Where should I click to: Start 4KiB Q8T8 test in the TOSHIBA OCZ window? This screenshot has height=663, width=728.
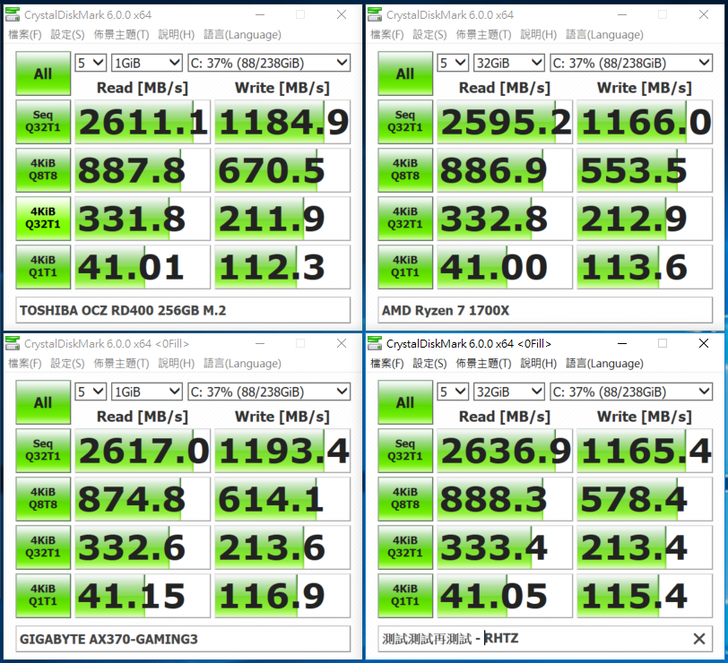[x=43, y=170]
